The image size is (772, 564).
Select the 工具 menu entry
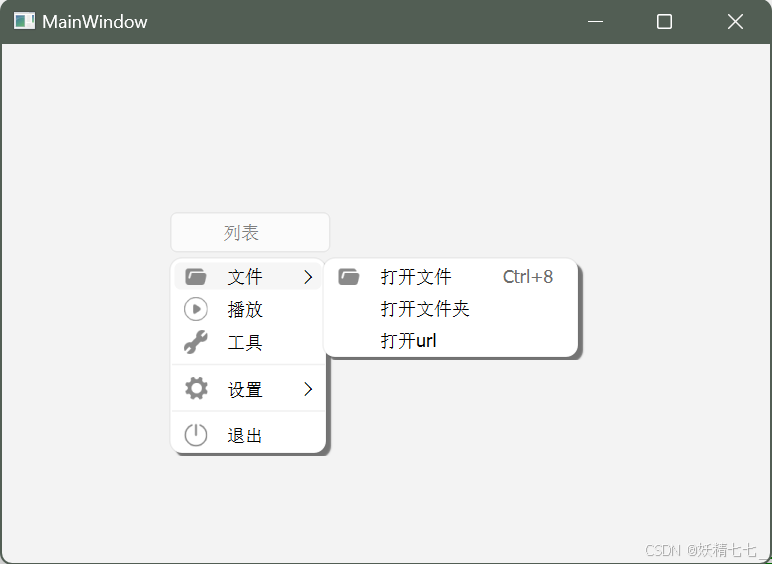click(x=248, y=342)
